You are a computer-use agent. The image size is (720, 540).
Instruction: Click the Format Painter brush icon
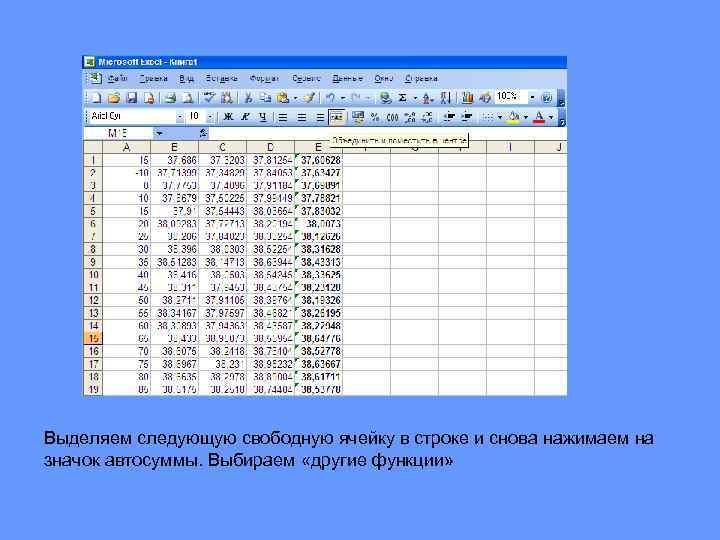point(309,97)
